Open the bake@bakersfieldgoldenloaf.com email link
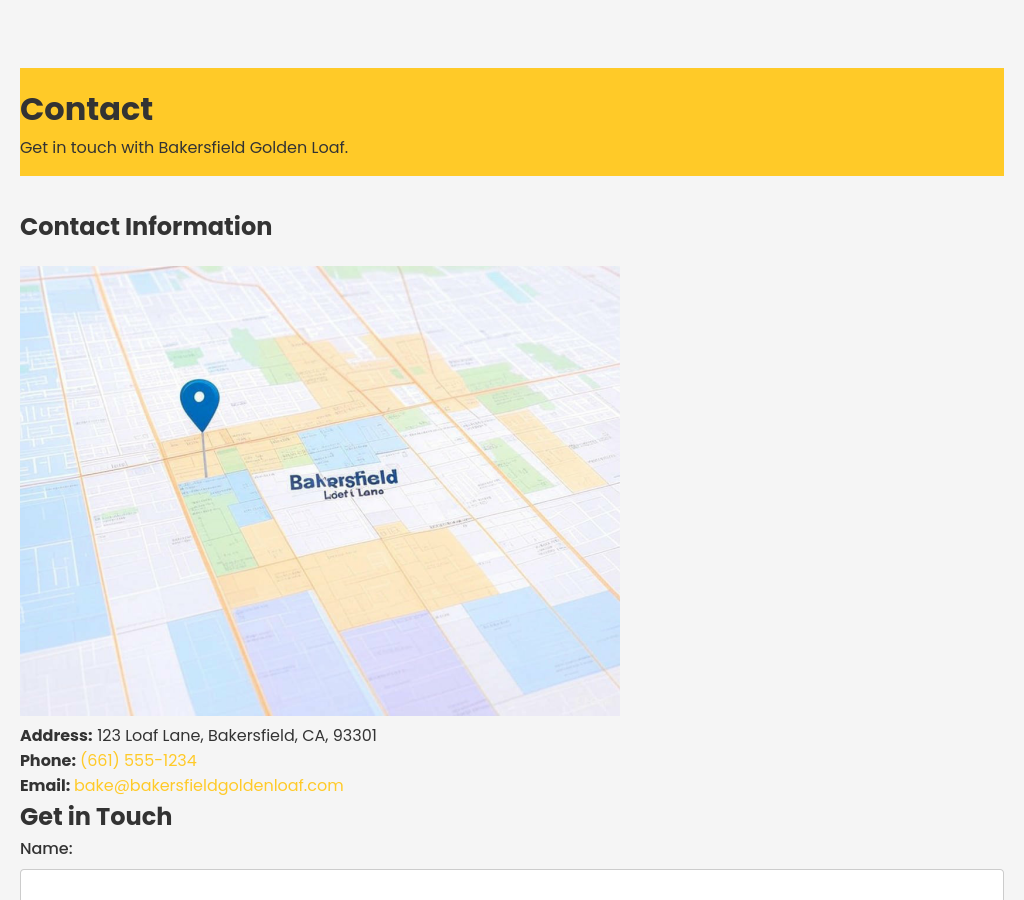This screenshot has width=1024, height=900. (x=208, y=786)
